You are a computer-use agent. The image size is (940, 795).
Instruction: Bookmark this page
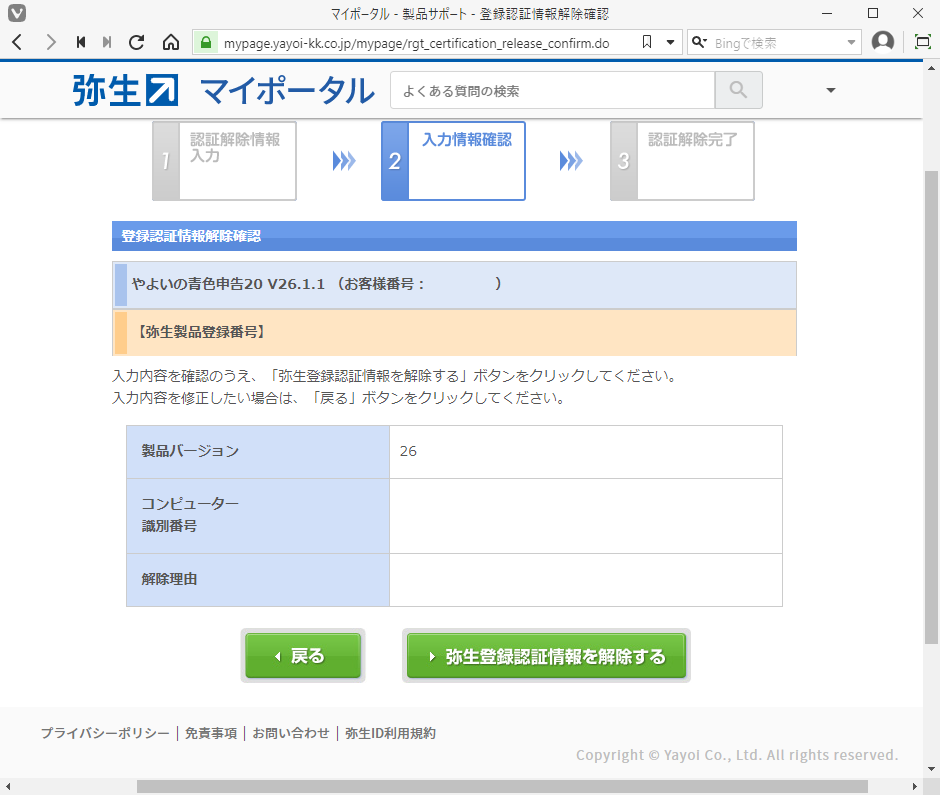point(647,42)
